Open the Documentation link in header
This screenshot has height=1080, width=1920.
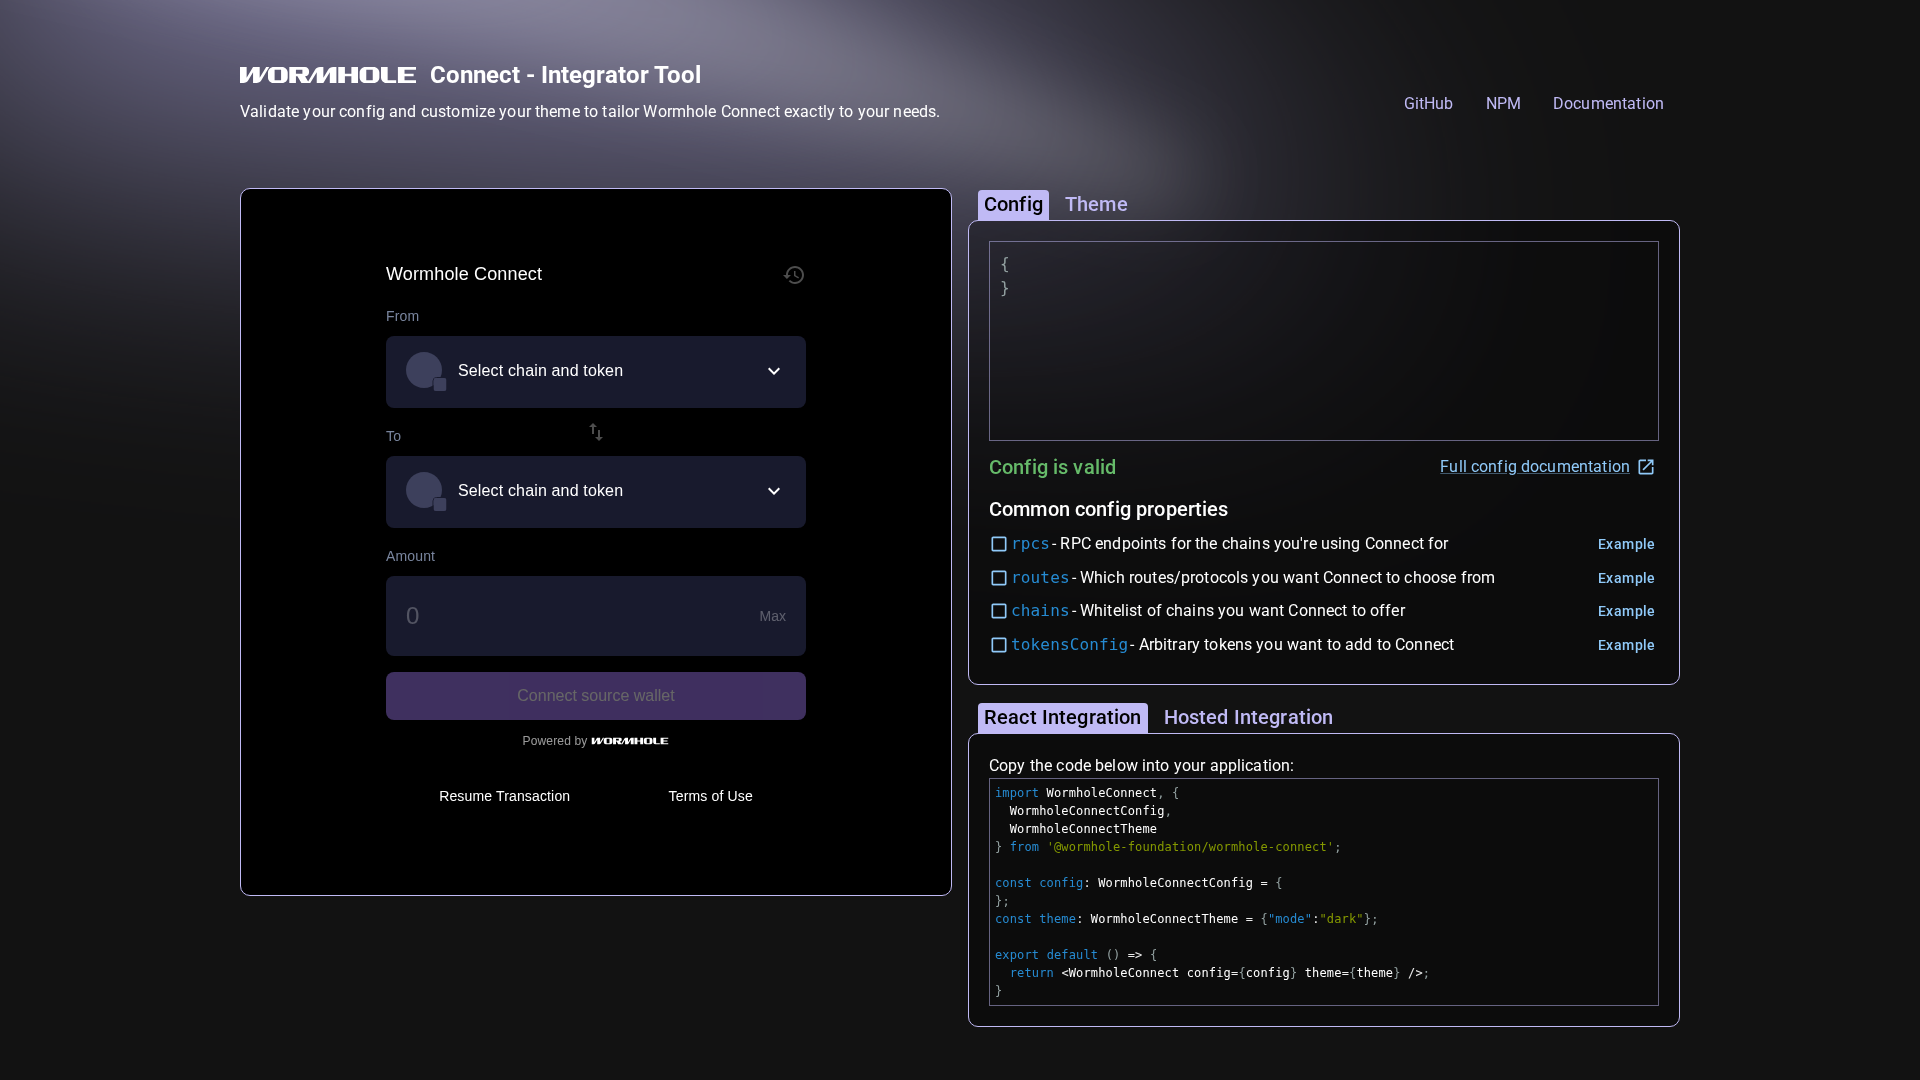point(1608,104)
